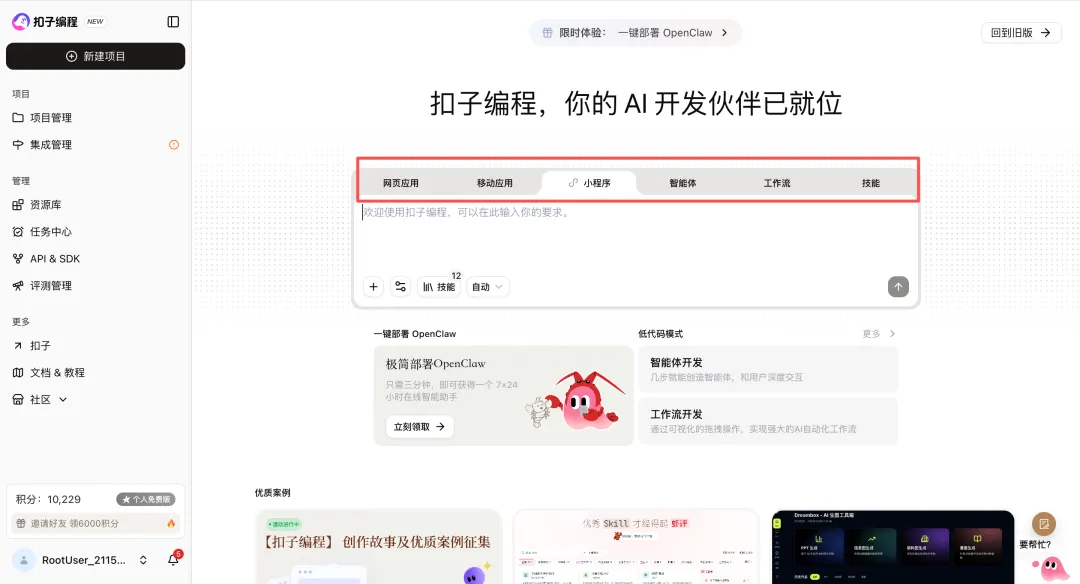Image resolution: width=1080 pixels, height=584 pixels.
Task: Click the 资源库 icon
Action: point(18,205)
